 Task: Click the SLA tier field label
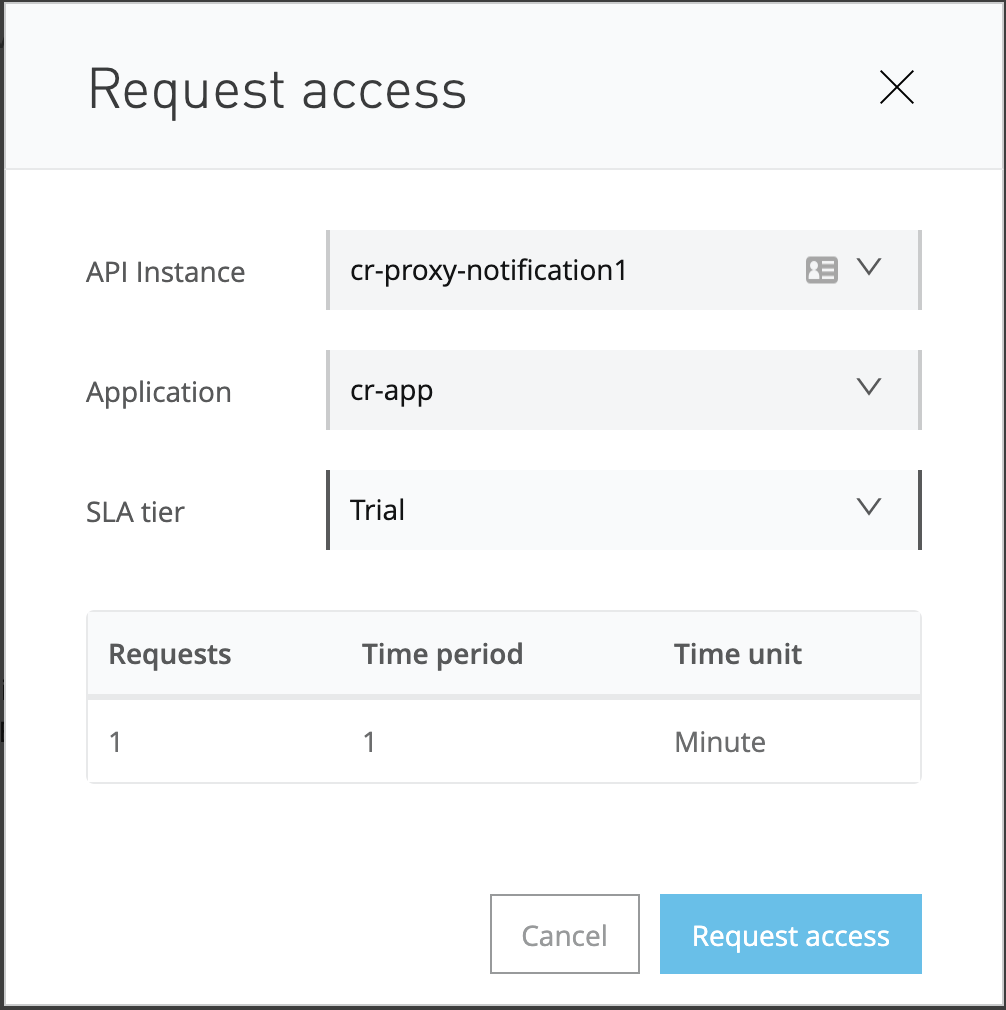136,512
